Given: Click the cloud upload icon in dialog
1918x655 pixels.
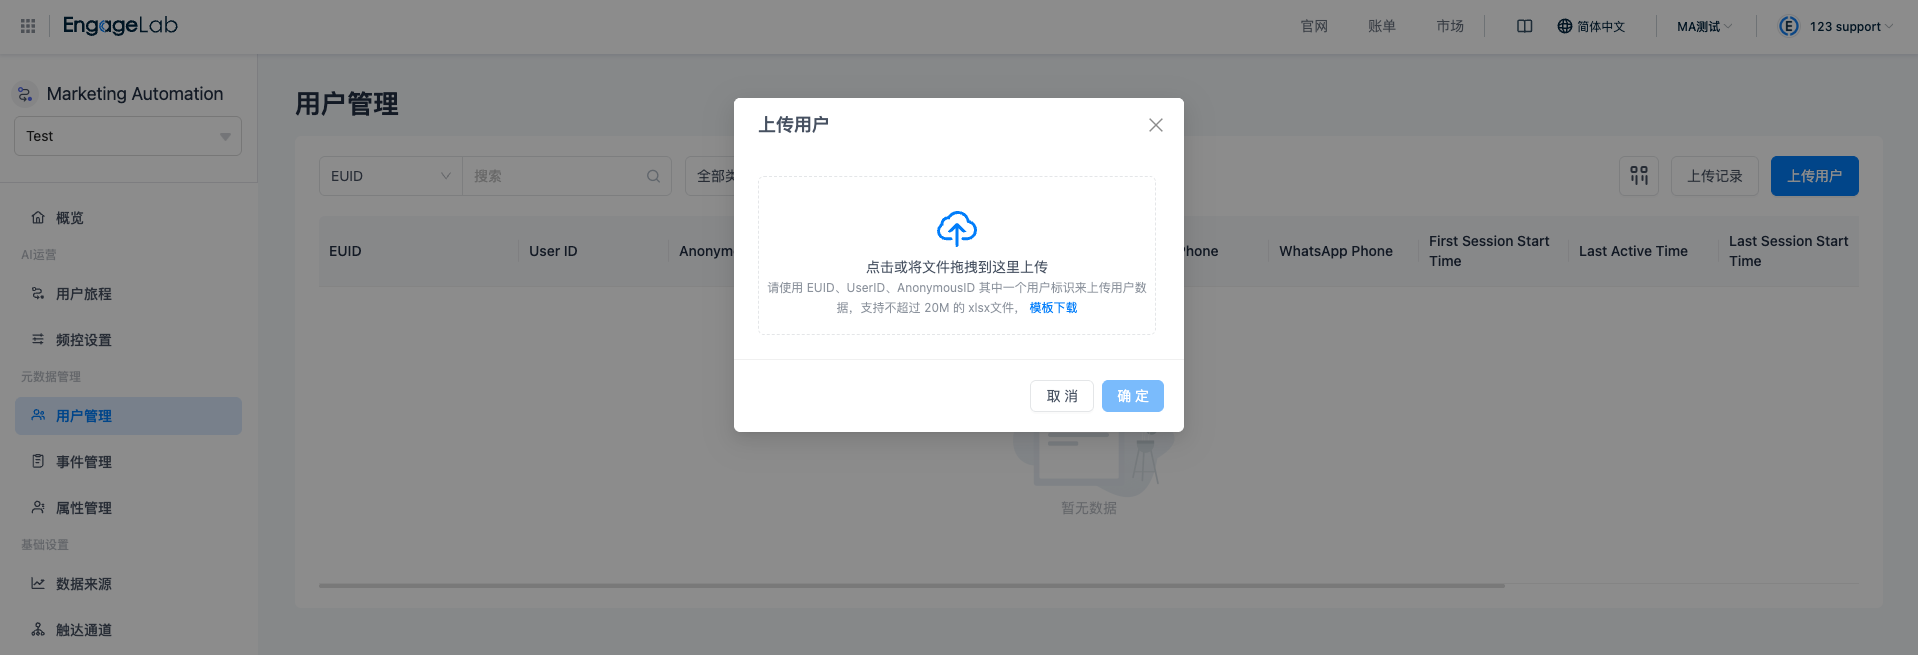Looking at the screenshot, I should pyautogui.click(x=956, y=229).
